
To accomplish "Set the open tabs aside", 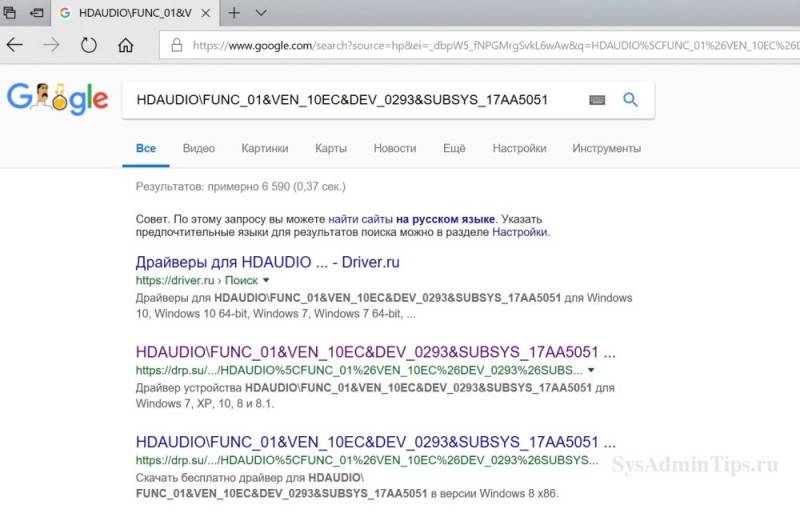I will pyautogui.click(x=36, y=13).
